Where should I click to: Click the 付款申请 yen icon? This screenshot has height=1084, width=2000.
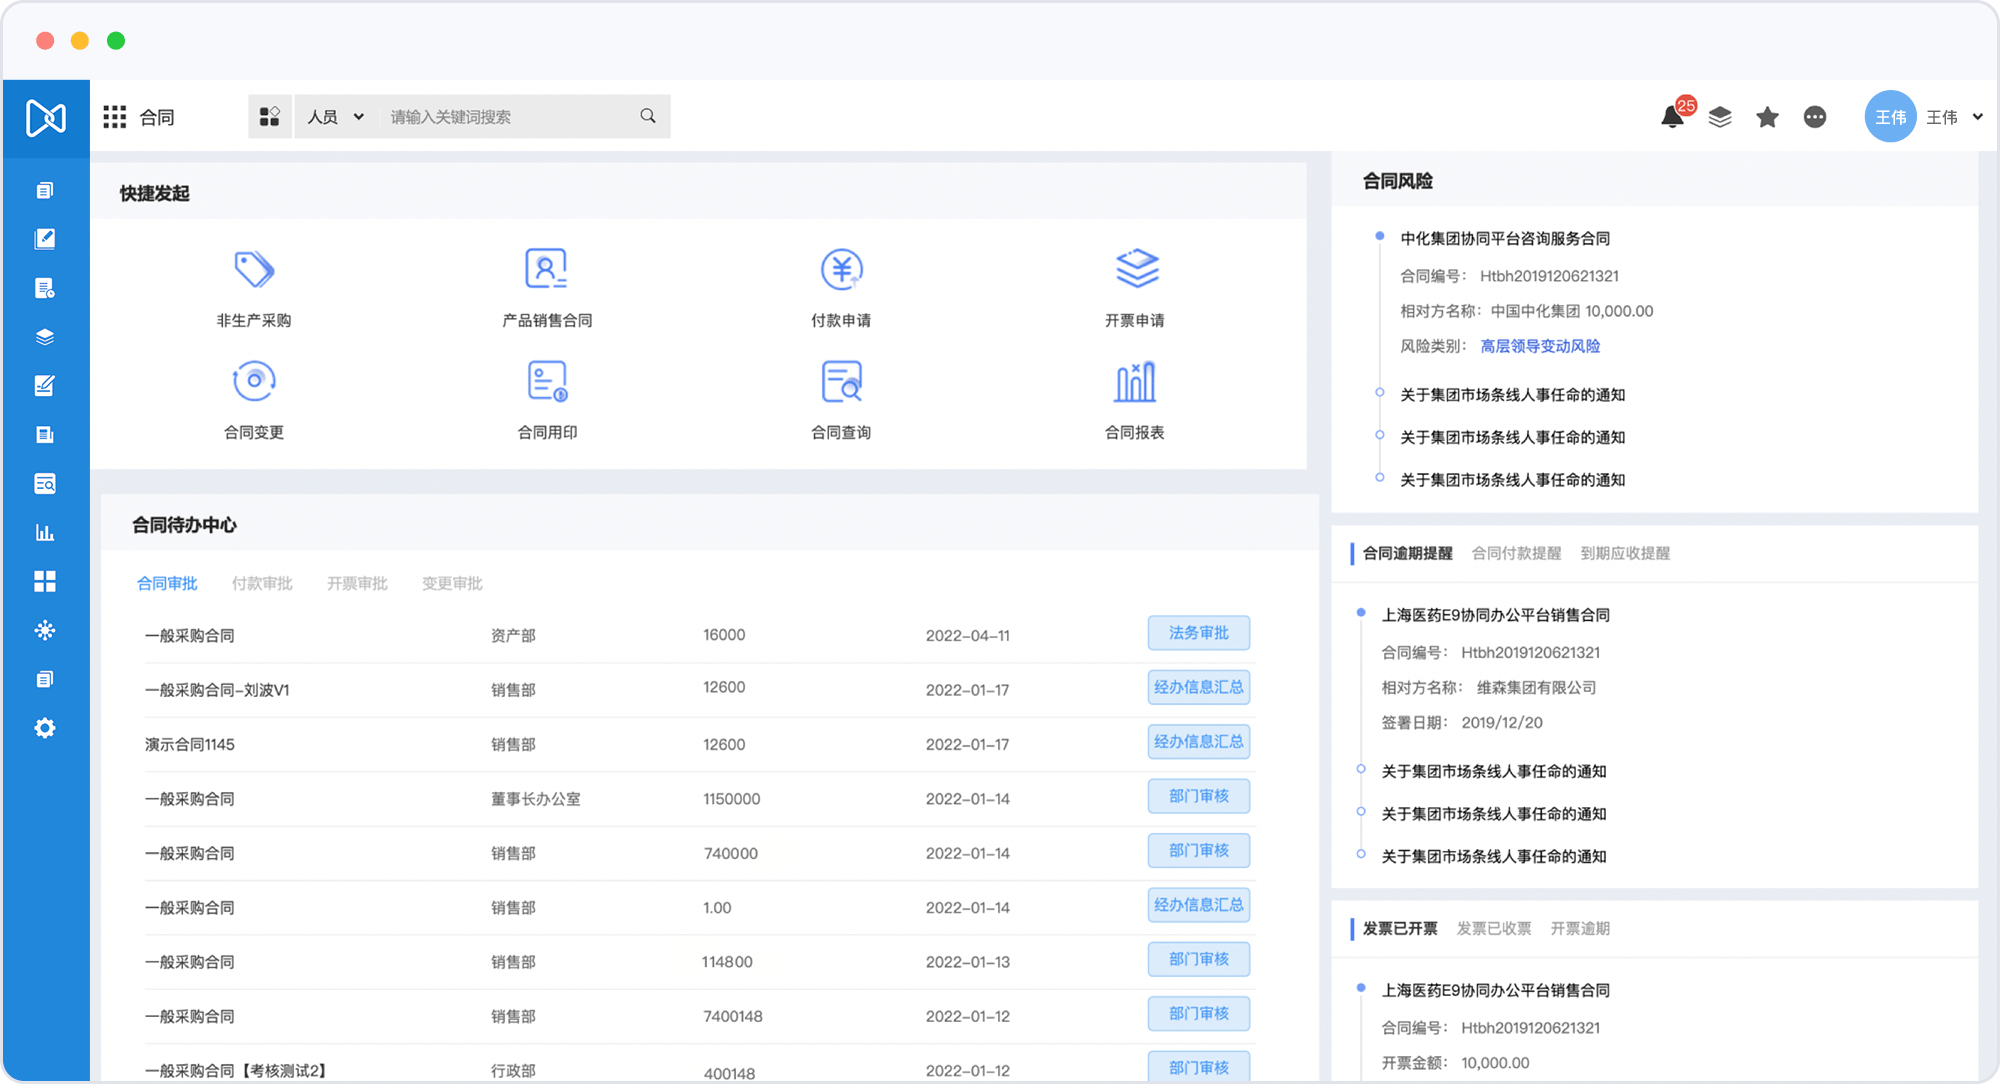pyautogui.click(x=841, y=269)
